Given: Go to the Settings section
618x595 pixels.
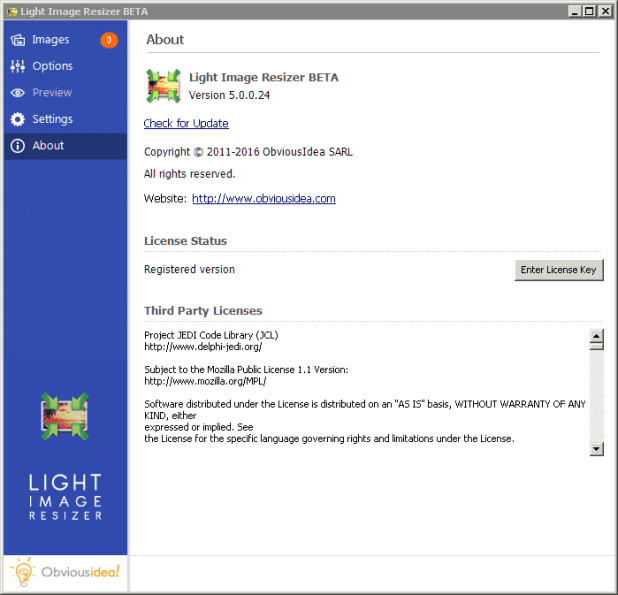Looking at the screenshot, I should tap(65, 119).
